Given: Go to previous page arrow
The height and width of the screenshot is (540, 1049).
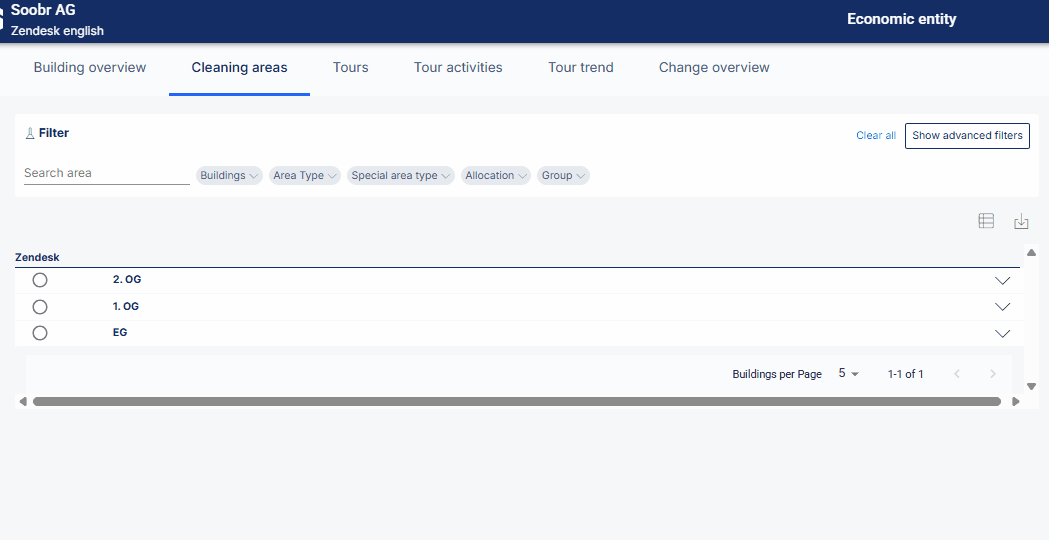Looking at the screenshot, I should [x=957, y=374].
